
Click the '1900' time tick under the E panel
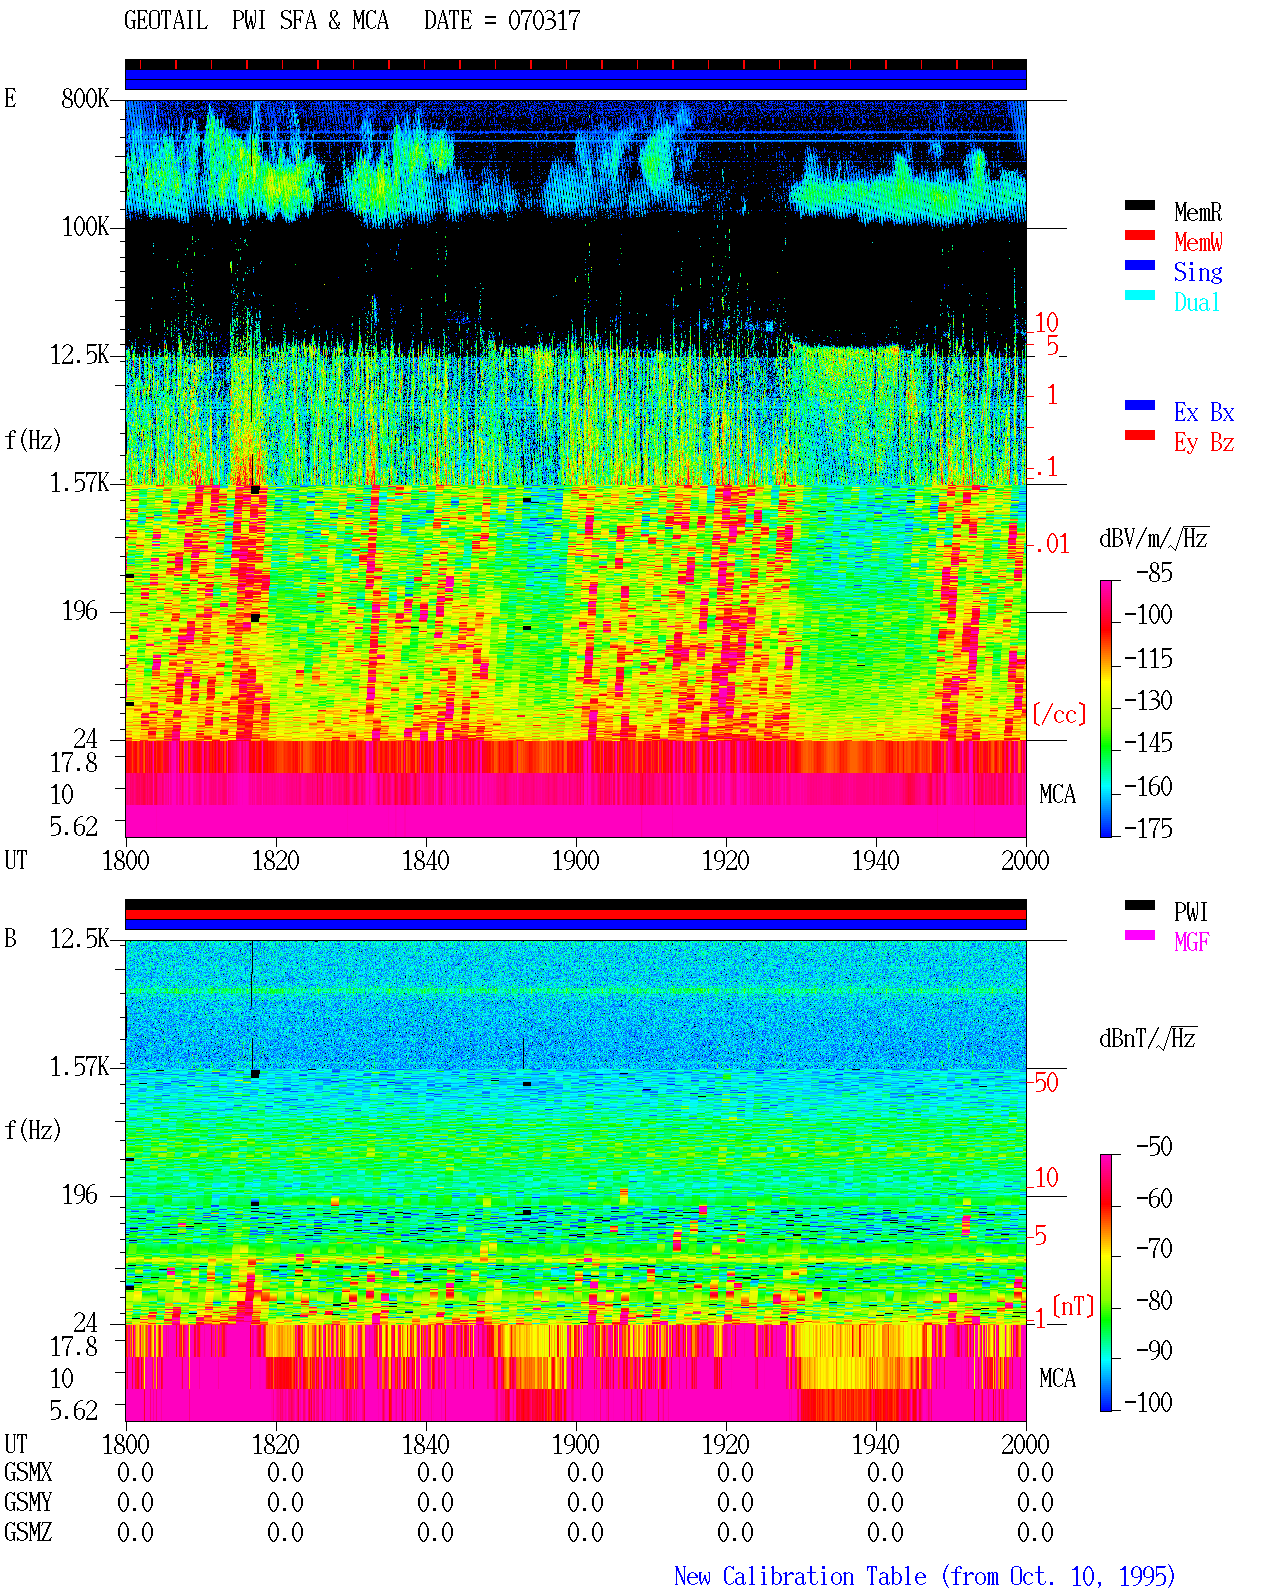(x=576, y=861)
